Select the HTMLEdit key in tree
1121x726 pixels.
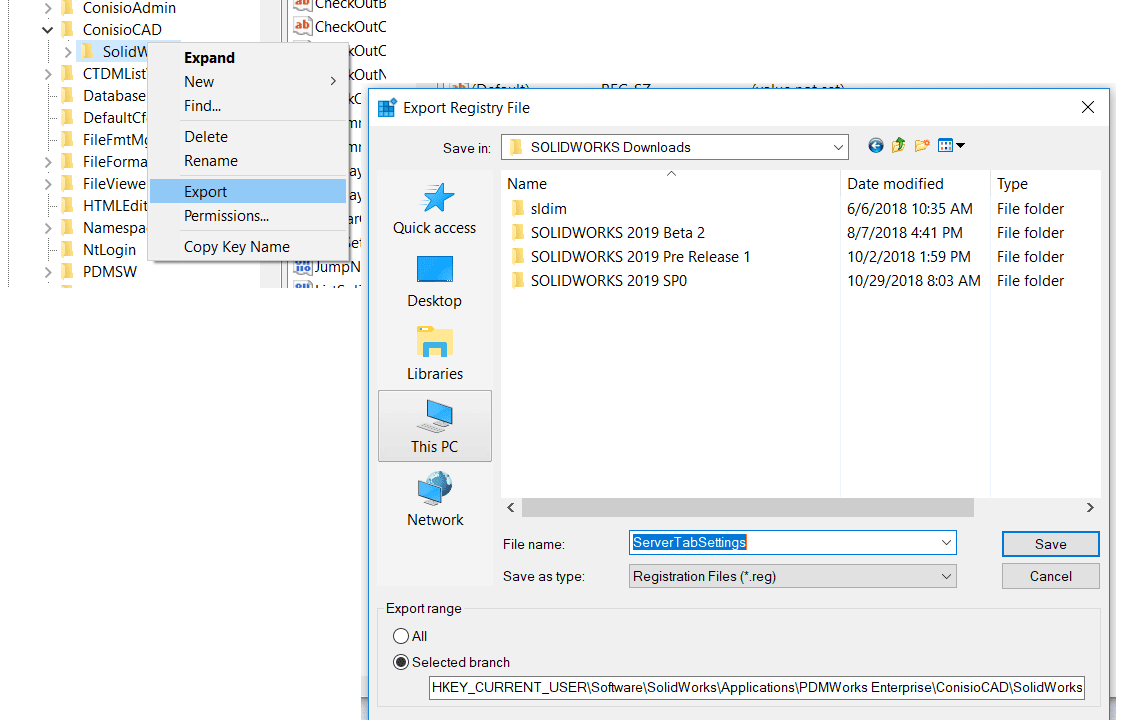(x=114, y=206)
